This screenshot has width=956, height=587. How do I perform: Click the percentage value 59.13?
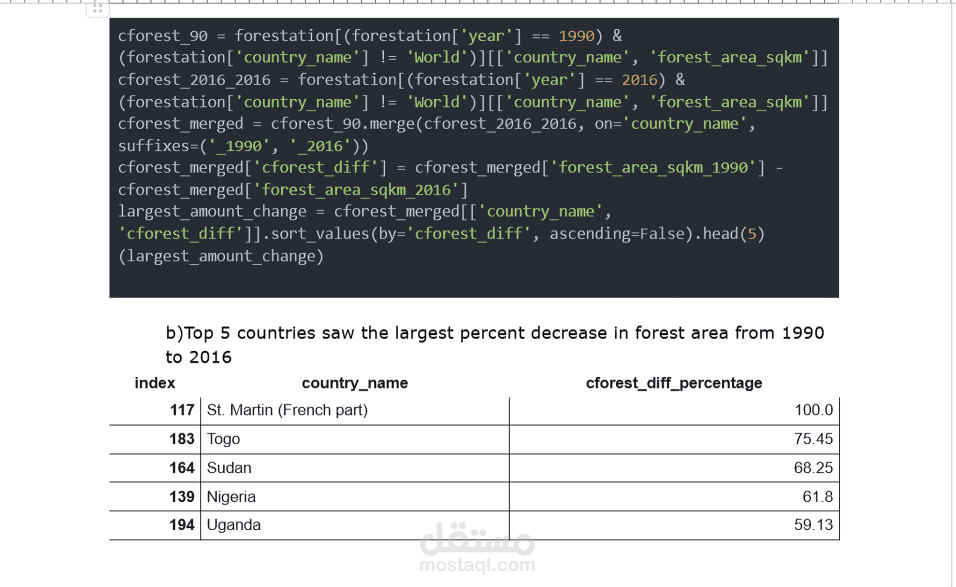(813, 525)
